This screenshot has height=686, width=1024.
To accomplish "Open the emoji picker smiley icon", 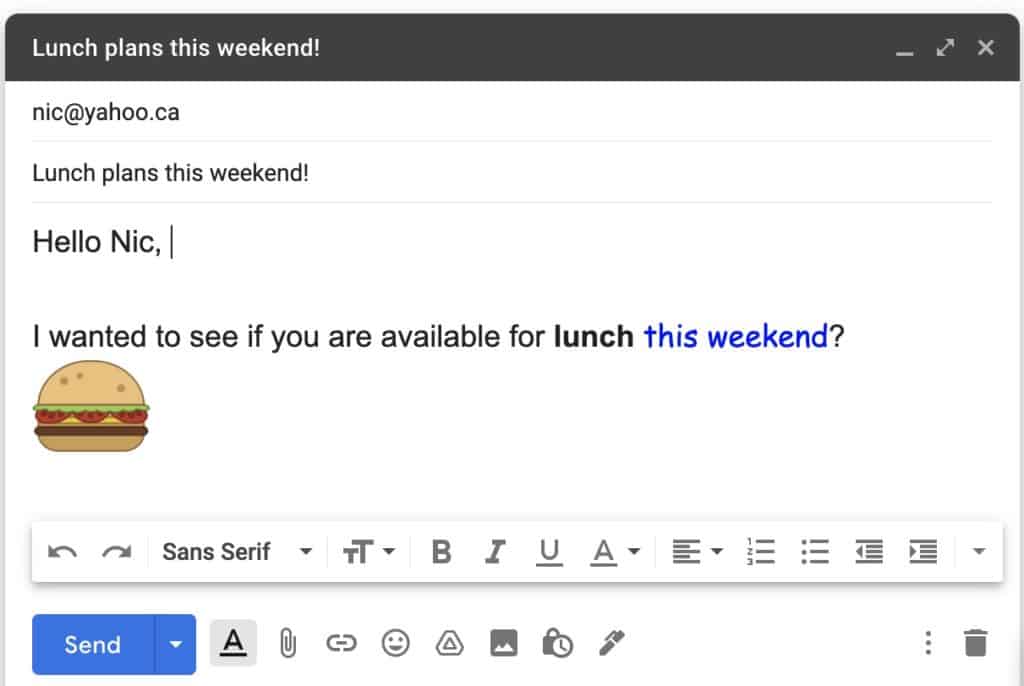I will (395, 644).
